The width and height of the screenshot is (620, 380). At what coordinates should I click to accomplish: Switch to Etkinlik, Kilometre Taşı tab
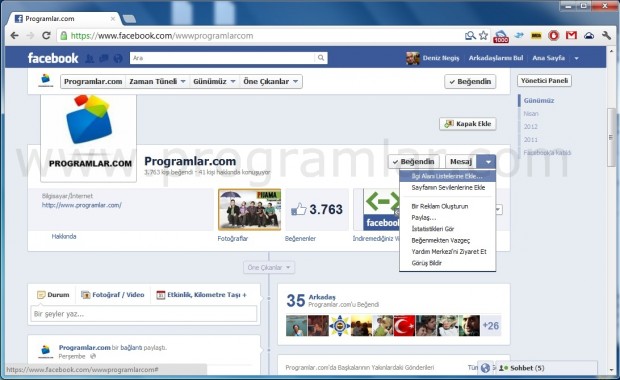pyautogui.click(x=202, y=295)
